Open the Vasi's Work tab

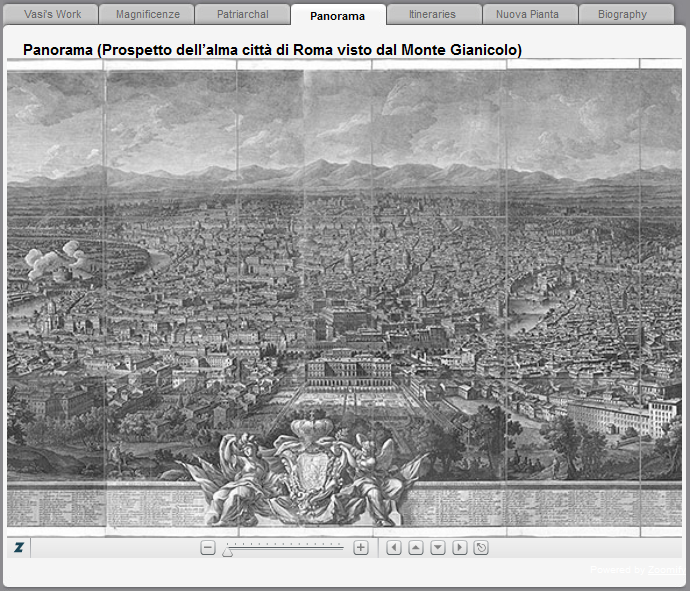point(51,14)
